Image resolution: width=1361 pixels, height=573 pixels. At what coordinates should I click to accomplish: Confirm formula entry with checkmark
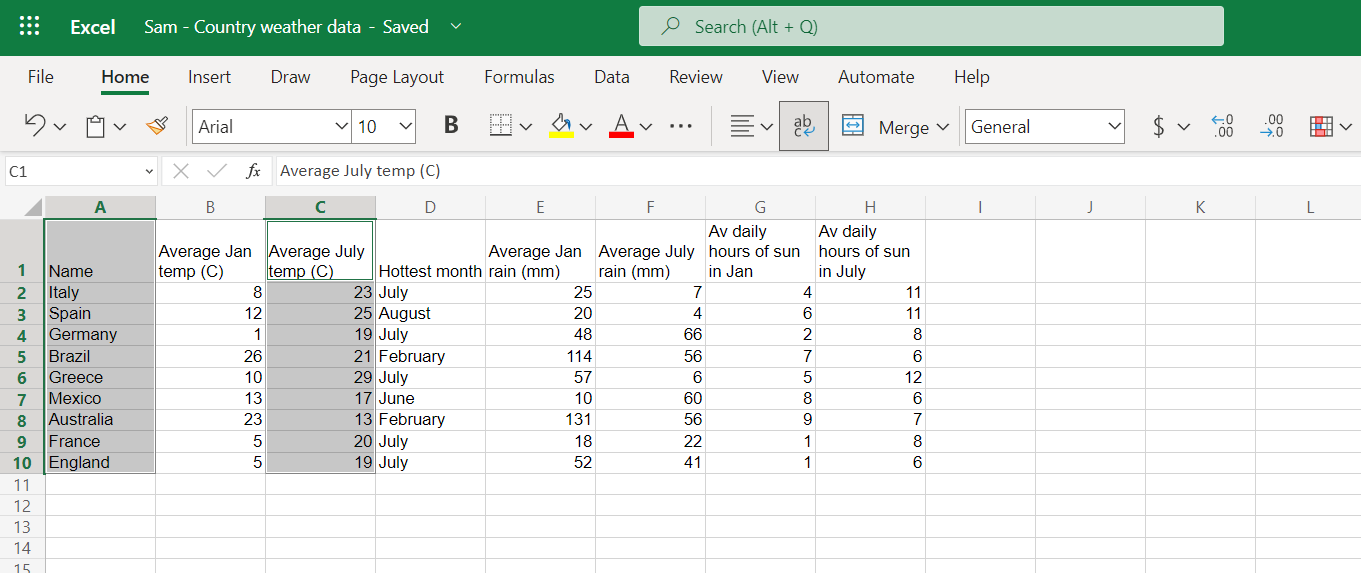[x=217, y=171]
